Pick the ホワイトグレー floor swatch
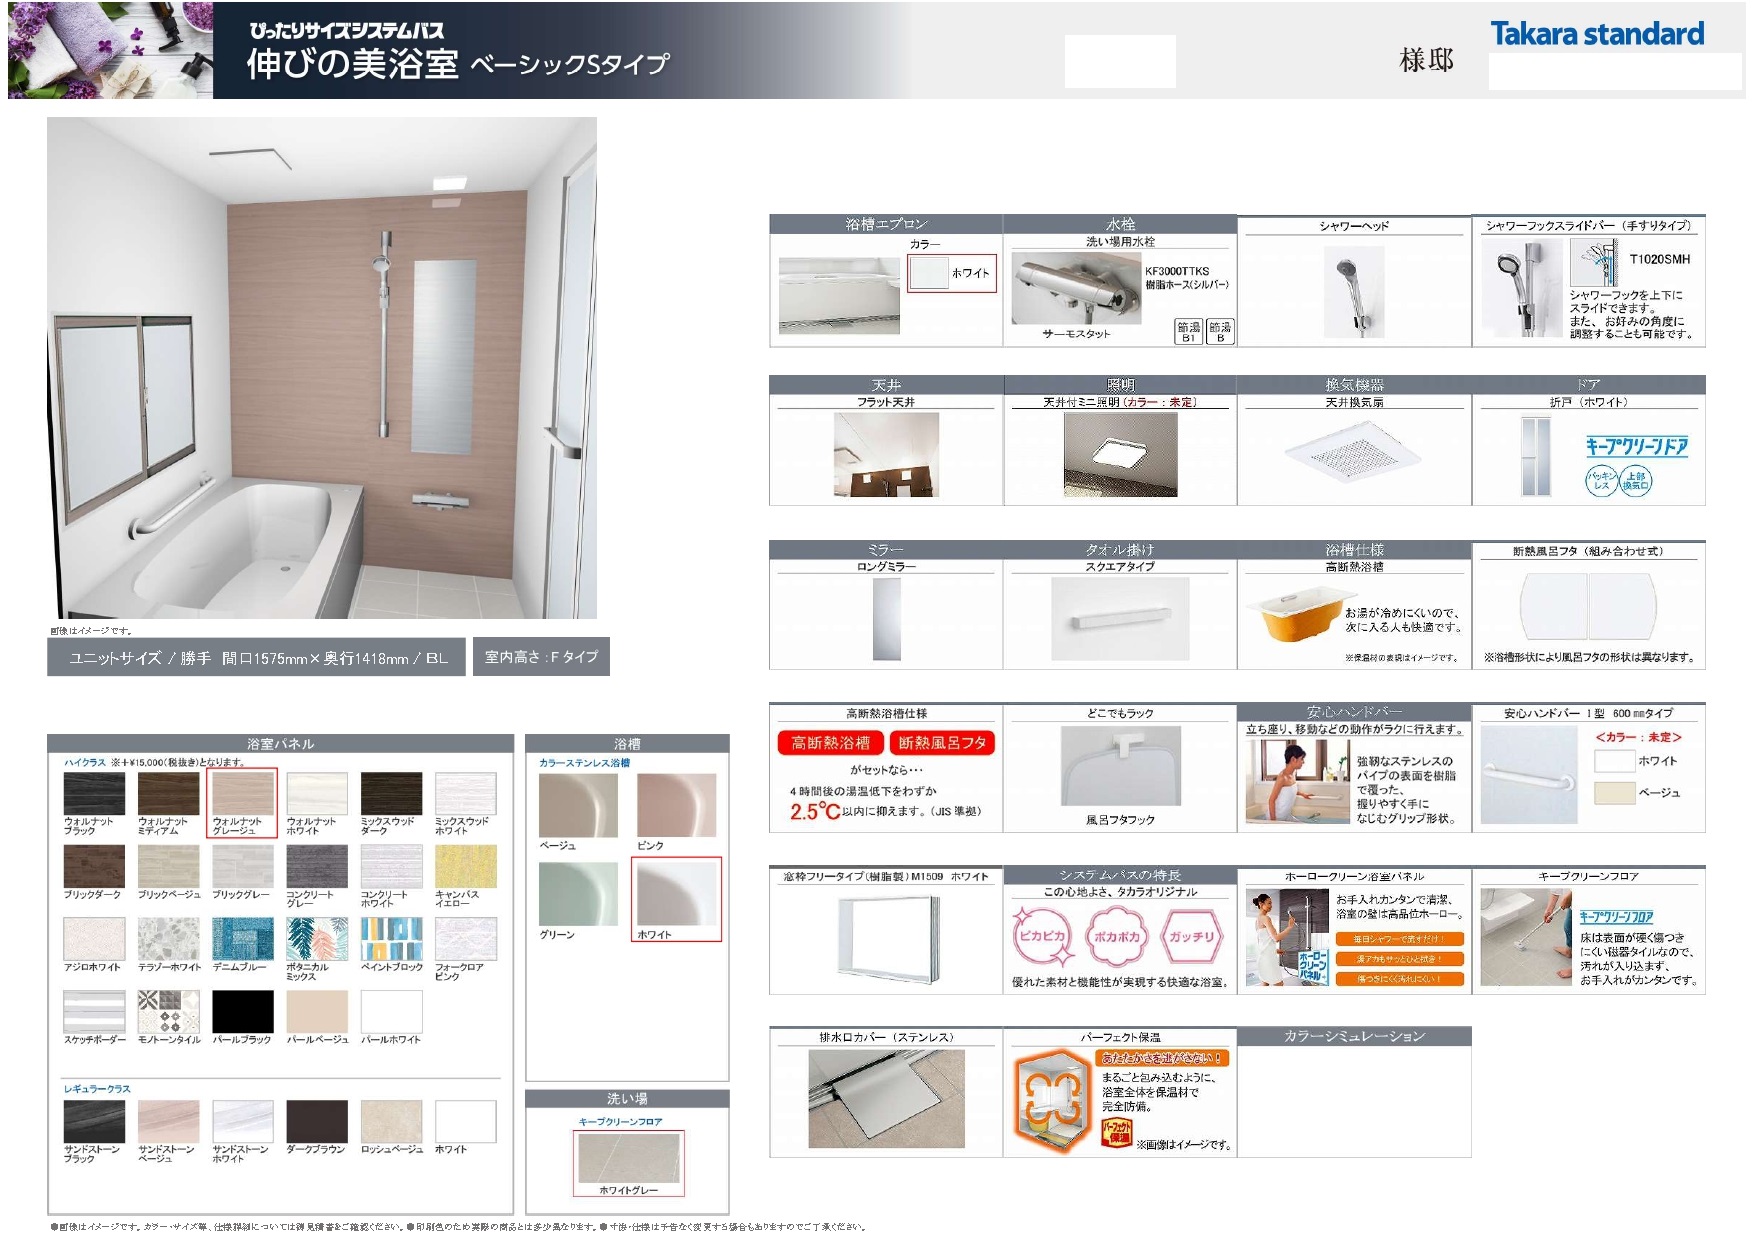 pos(628,1158)
